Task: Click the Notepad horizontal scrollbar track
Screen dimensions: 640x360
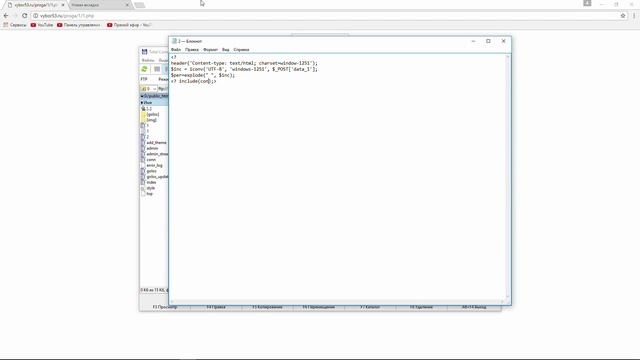Action: coord(337,302)
